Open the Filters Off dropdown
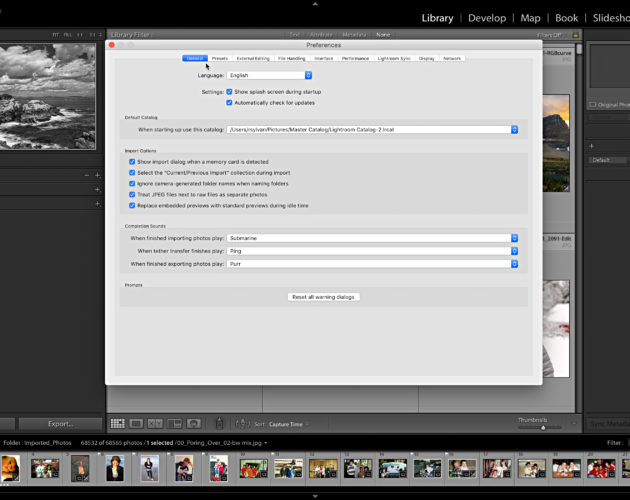The image size is (630, 500). (552, 35)
